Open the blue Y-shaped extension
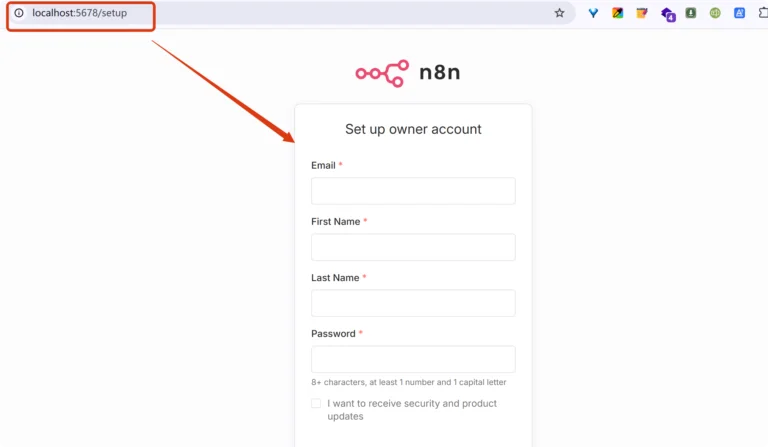 [x=593, y=13]
